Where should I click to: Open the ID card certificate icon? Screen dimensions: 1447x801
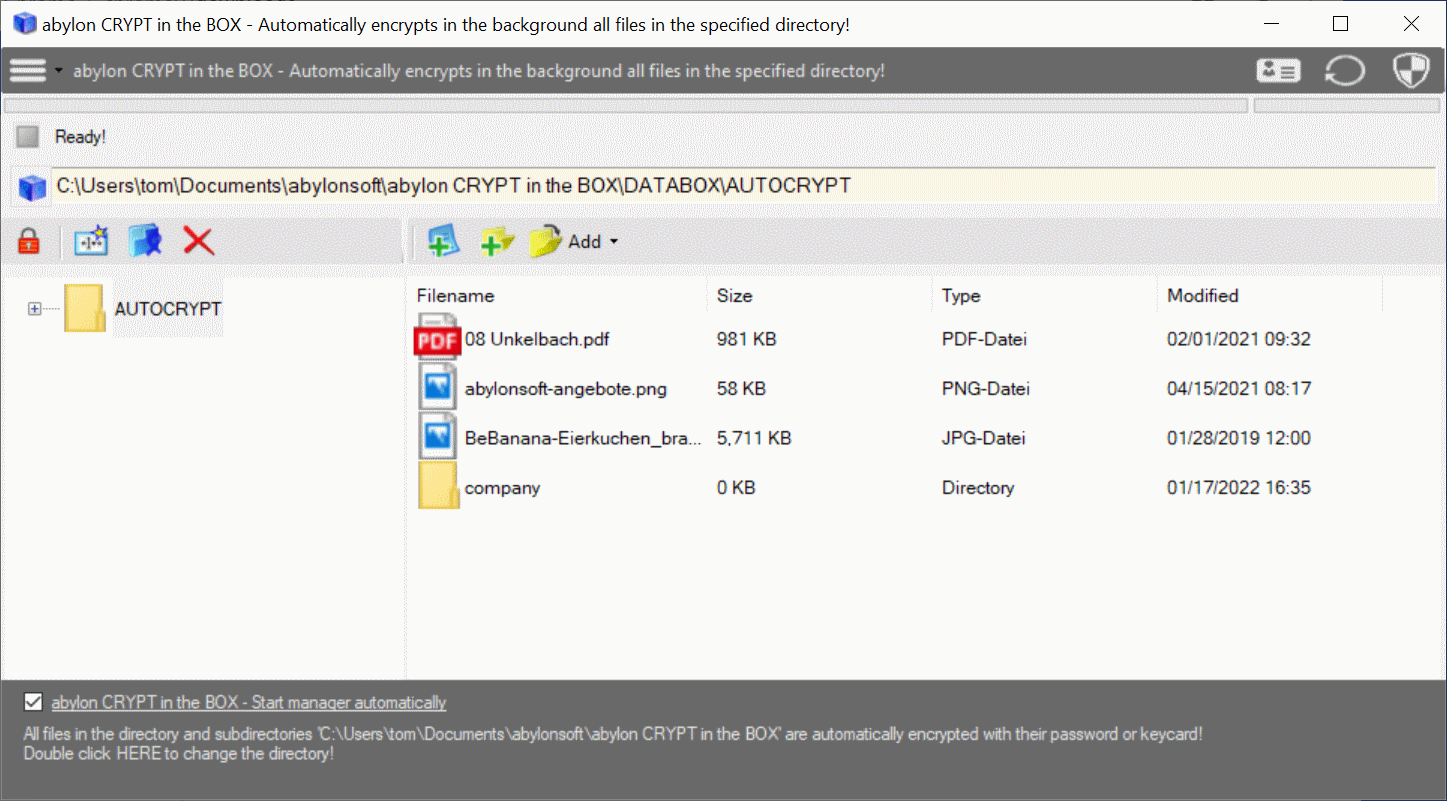pos(1278,71)
